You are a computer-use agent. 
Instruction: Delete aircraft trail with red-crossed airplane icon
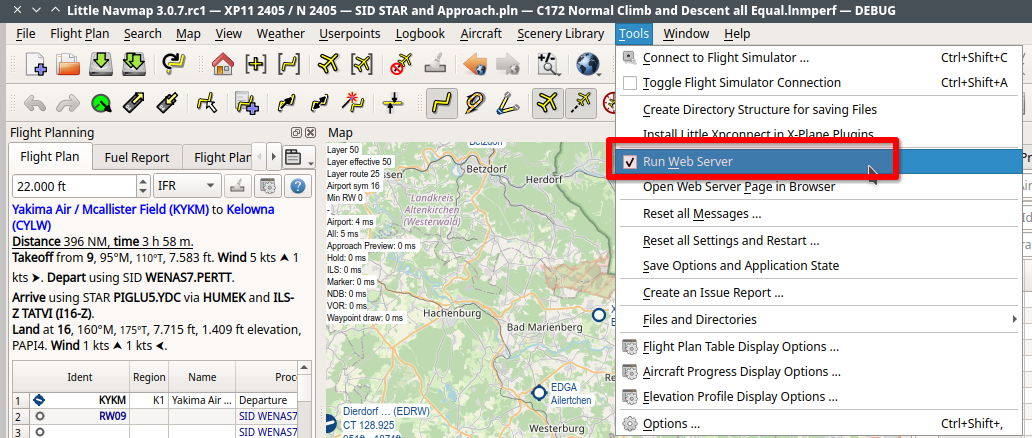point(400,65)
